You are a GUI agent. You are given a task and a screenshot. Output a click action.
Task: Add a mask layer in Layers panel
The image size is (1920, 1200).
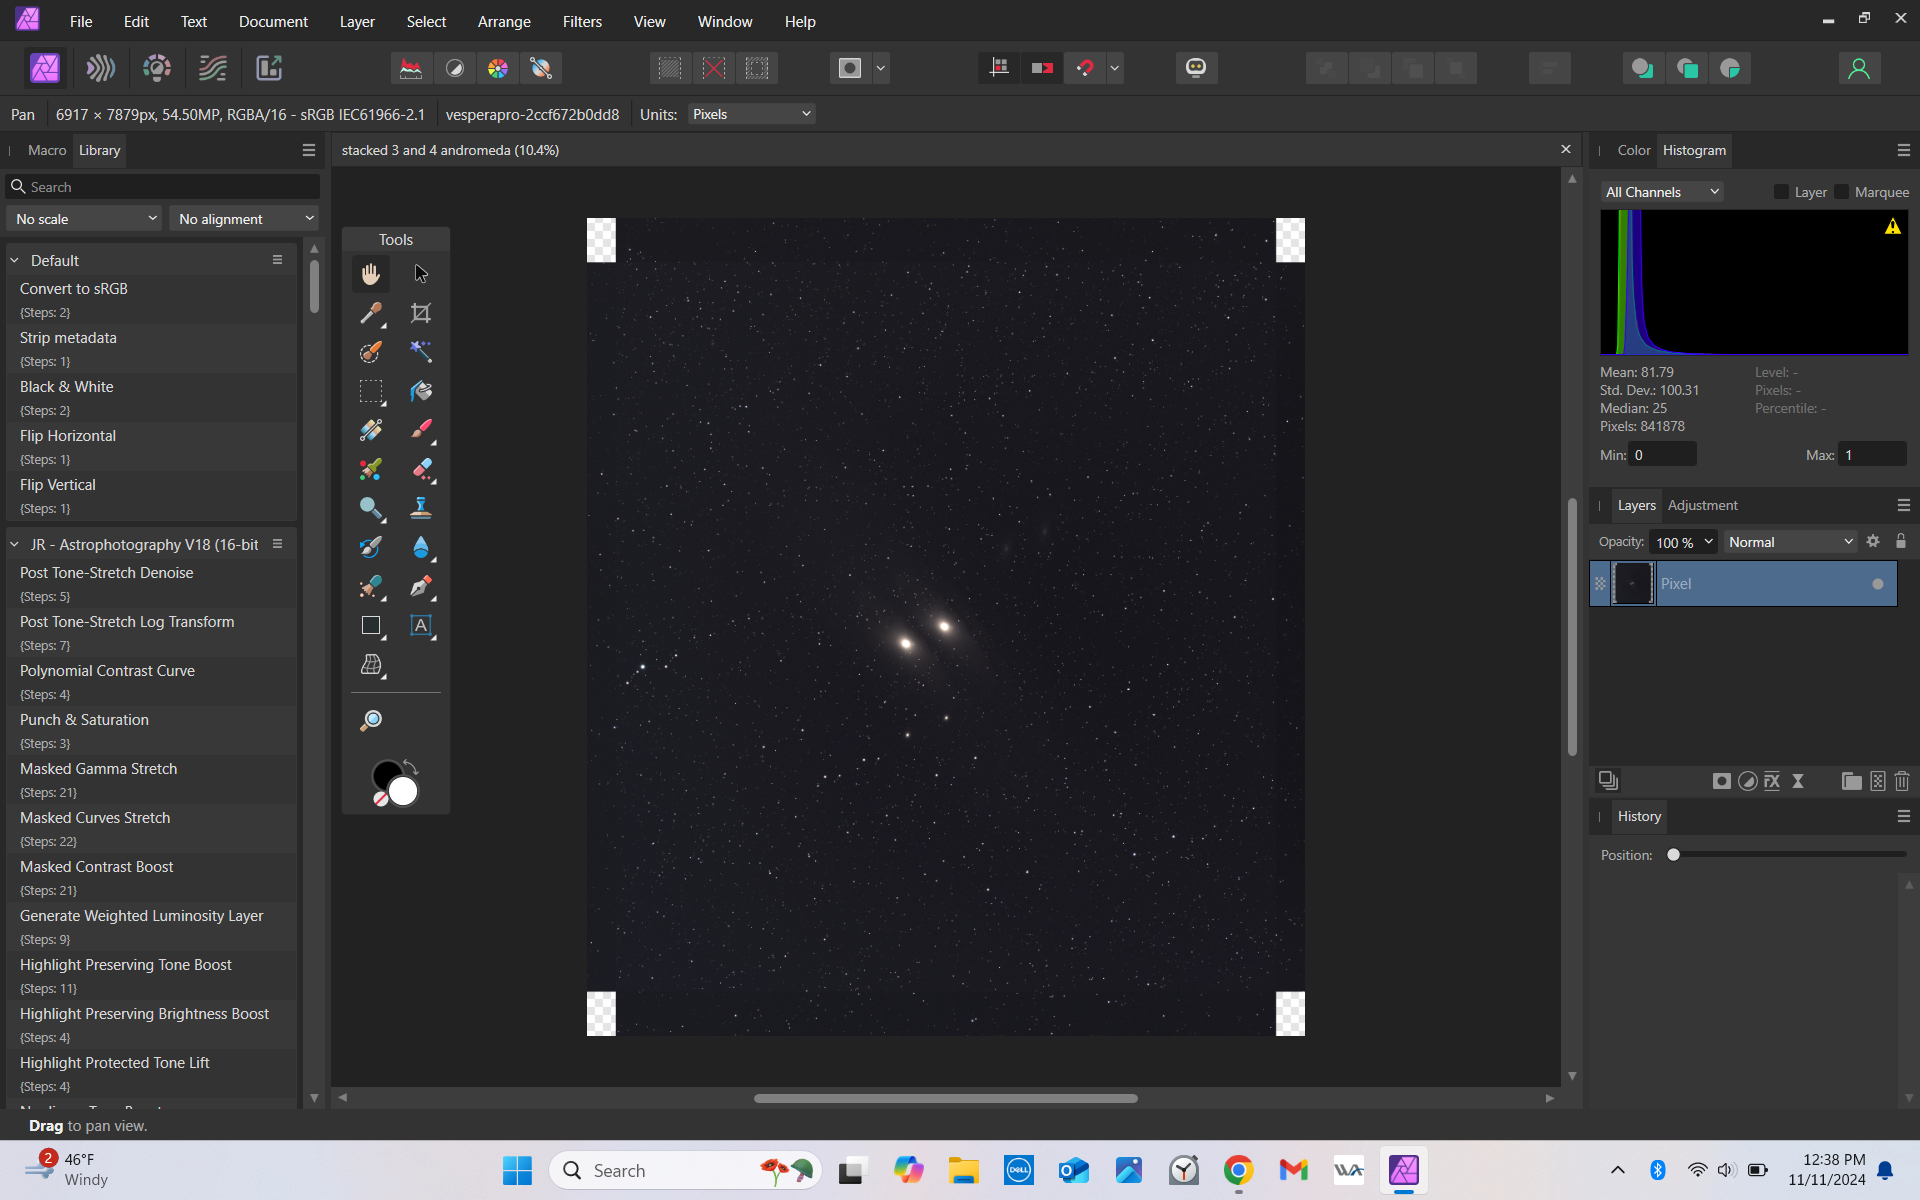pos(1721,781)
